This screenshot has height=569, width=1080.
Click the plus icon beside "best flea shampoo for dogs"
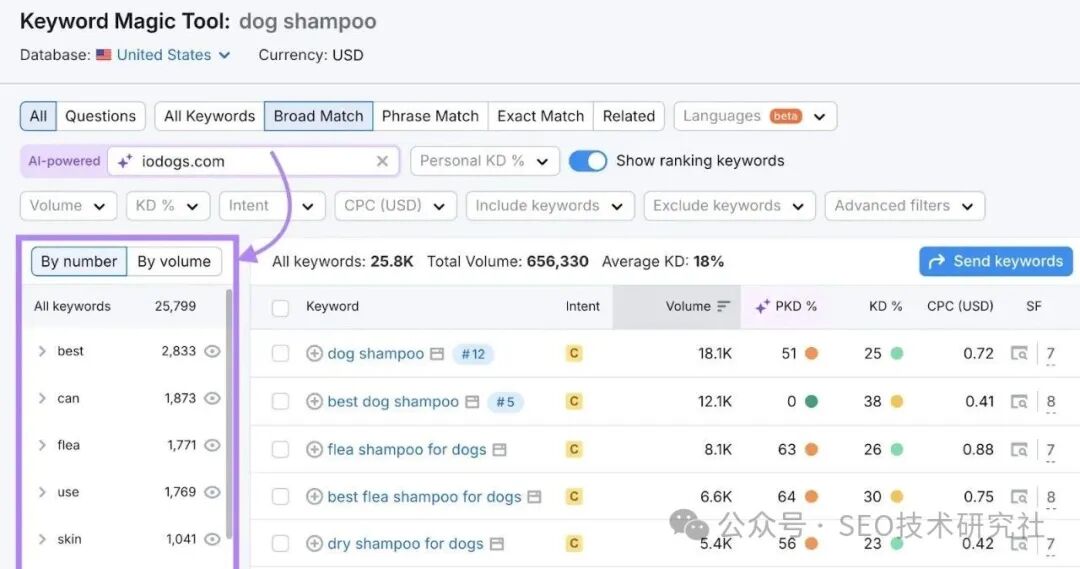click(x=314, y=497)
